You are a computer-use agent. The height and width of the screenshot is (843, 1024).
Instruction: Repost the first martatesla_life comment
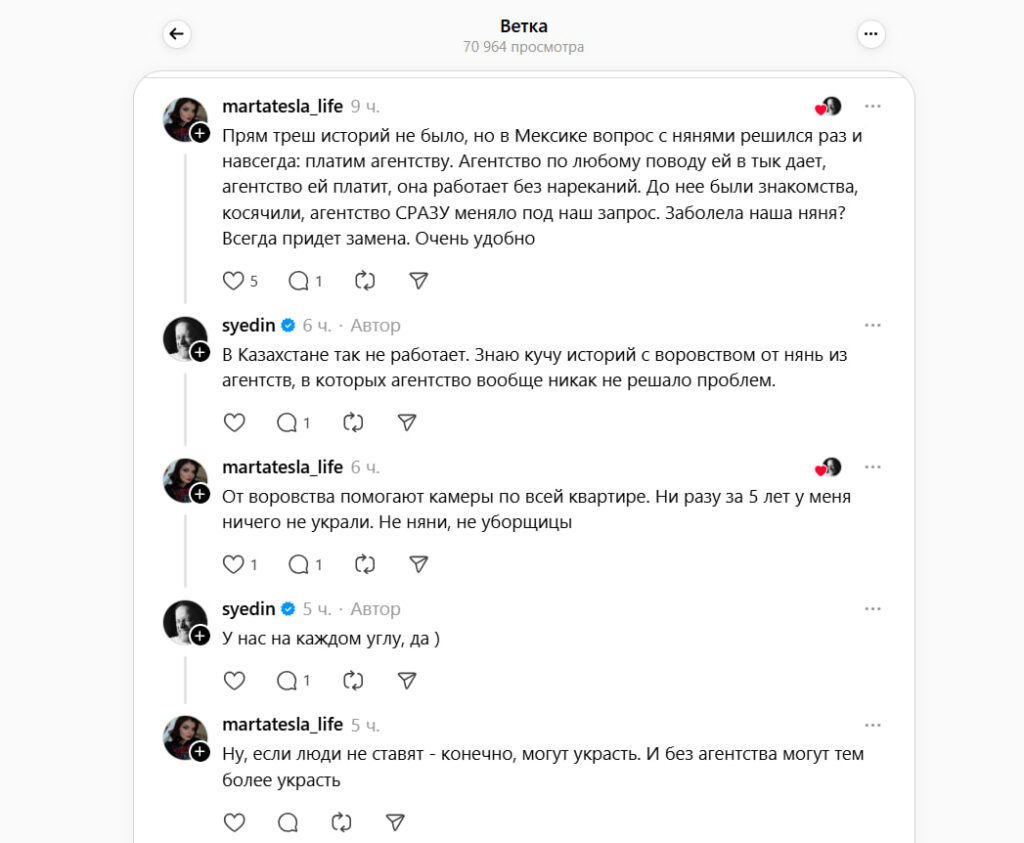coord(364,281)
